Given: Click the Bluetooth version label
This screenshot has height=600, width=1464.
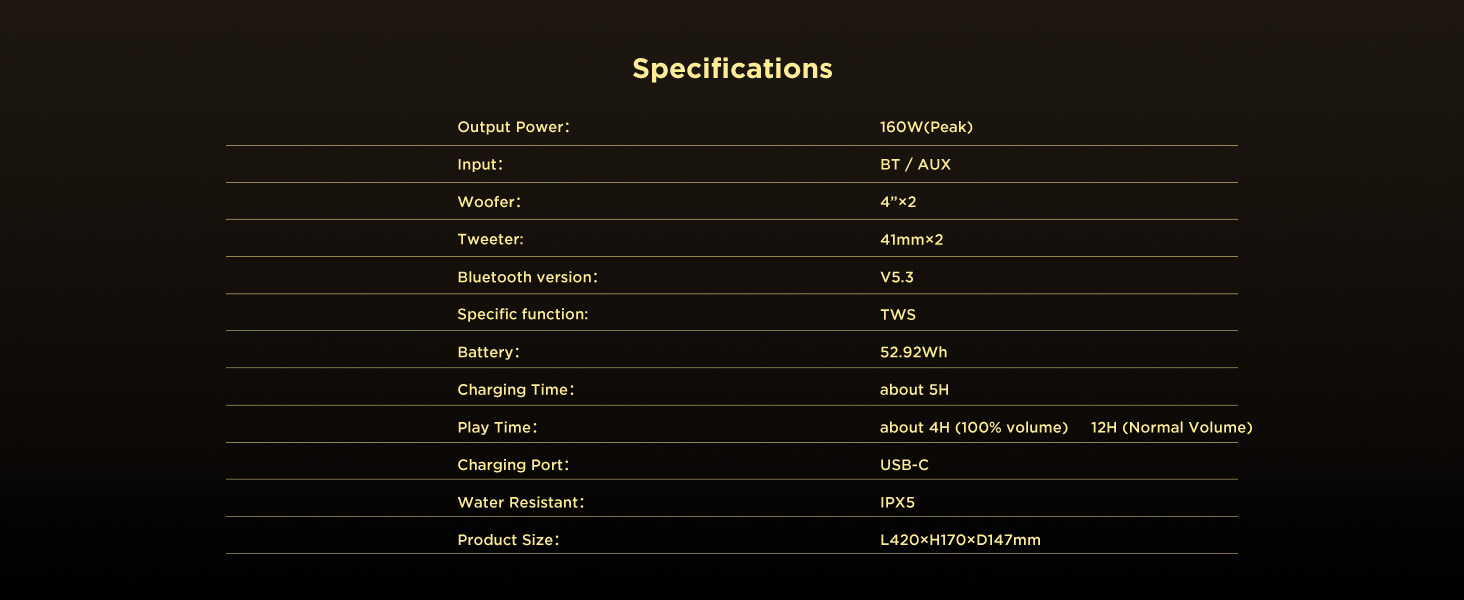Looking at the screenshot, I should pyautogui.click(x=527, y=277).
